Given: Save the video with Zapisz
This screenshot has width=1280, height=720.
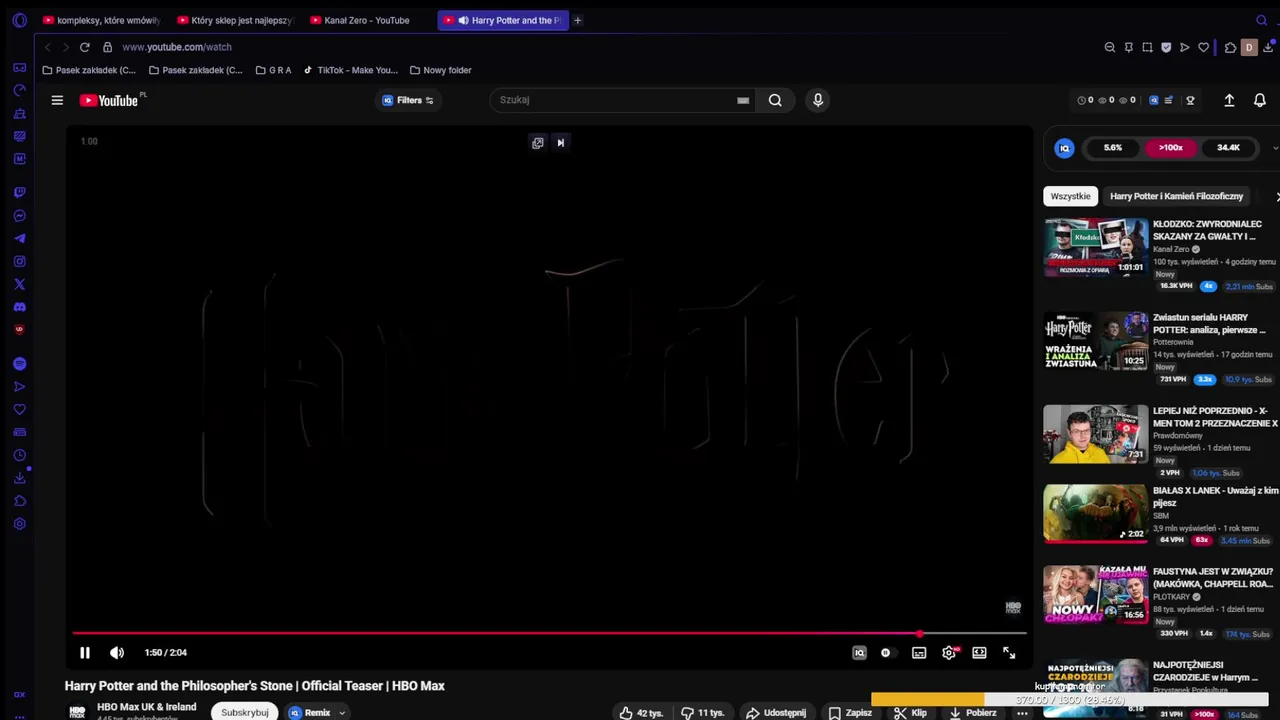Looking at the screenshot, I should (850, 713).
